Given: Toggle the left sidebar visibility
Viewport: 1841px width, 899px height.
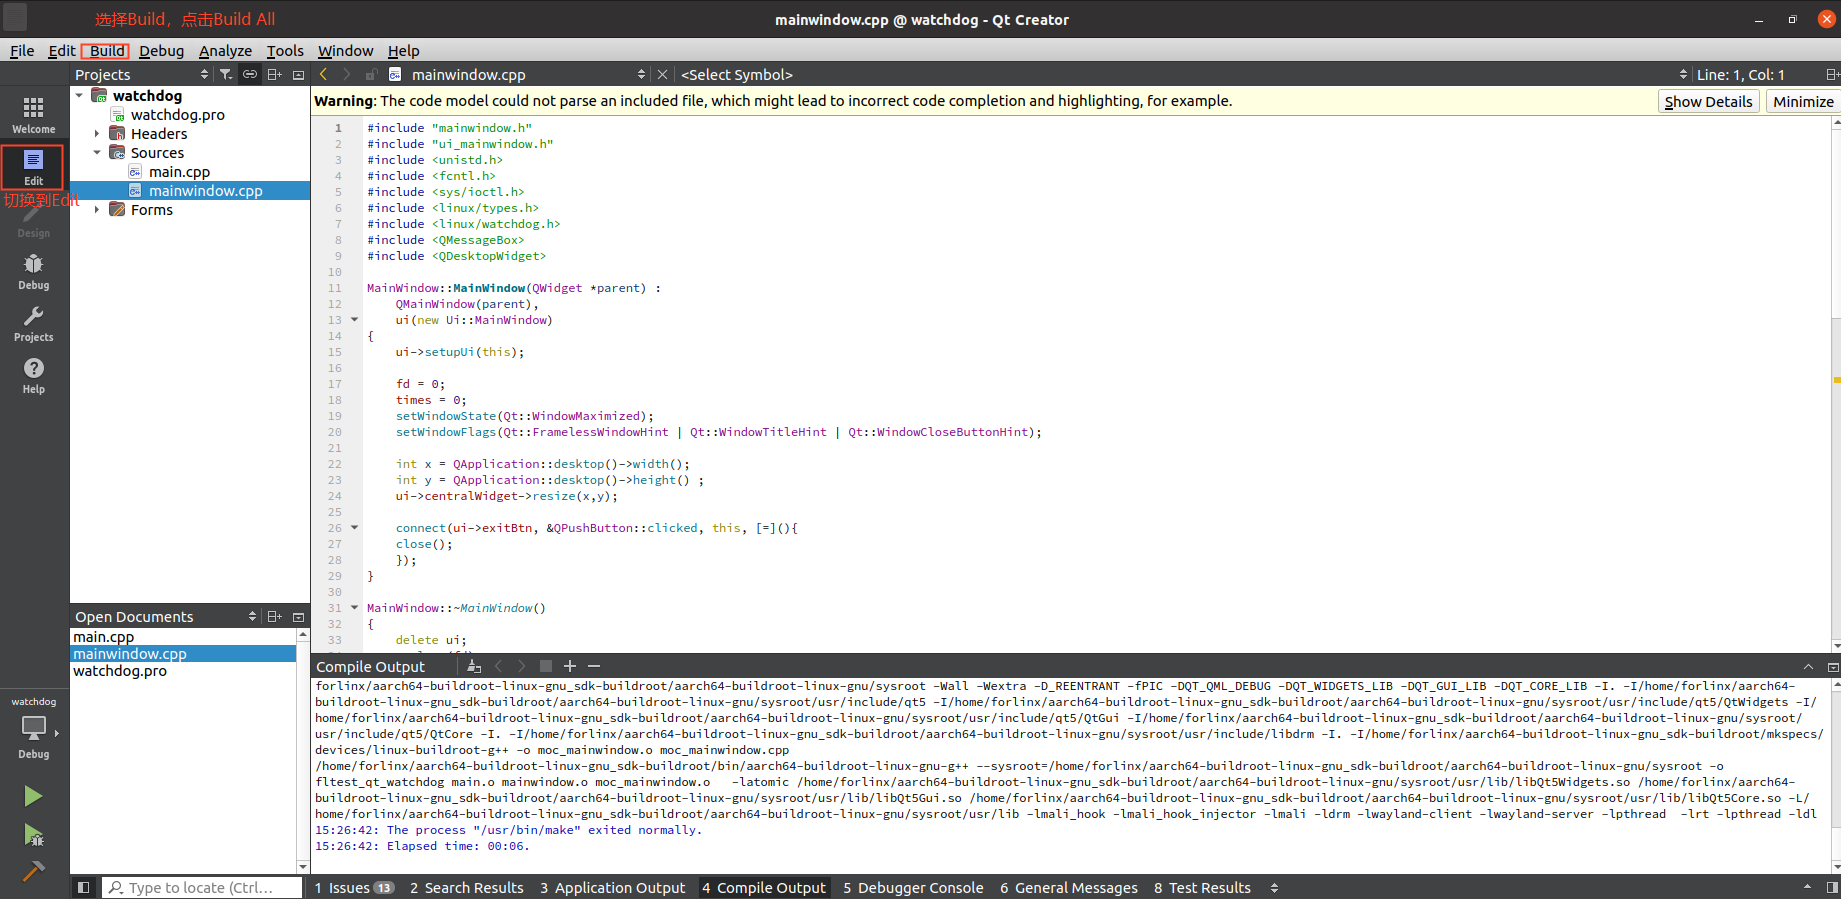Looking at the screenshot, I should pos(84,887).
